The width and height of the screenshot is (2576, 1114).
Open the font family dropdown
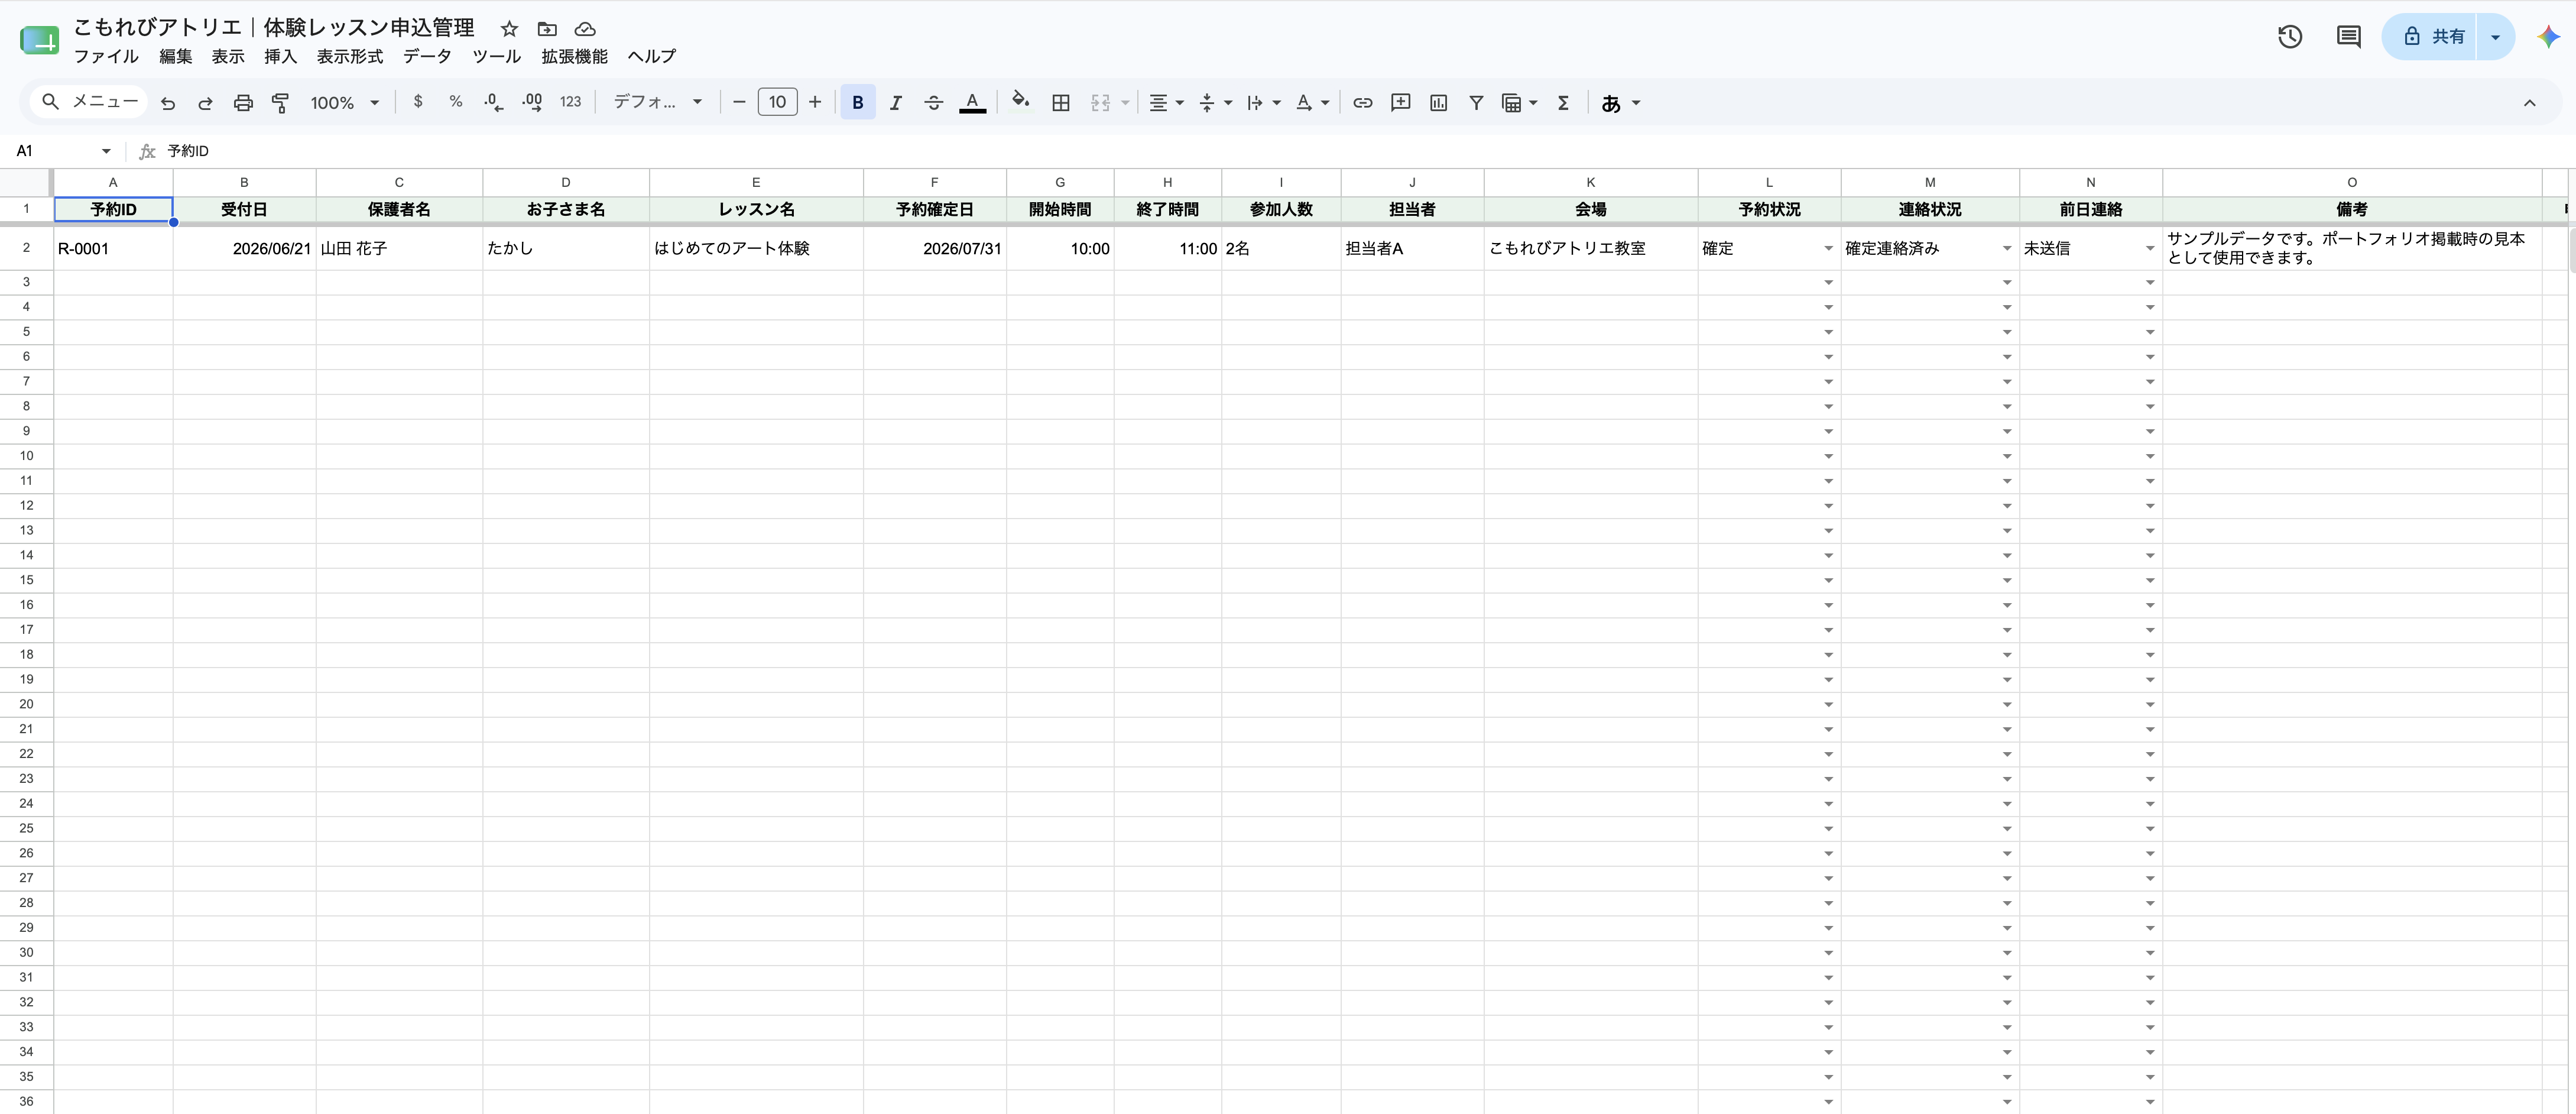click(x=657, y=102)
